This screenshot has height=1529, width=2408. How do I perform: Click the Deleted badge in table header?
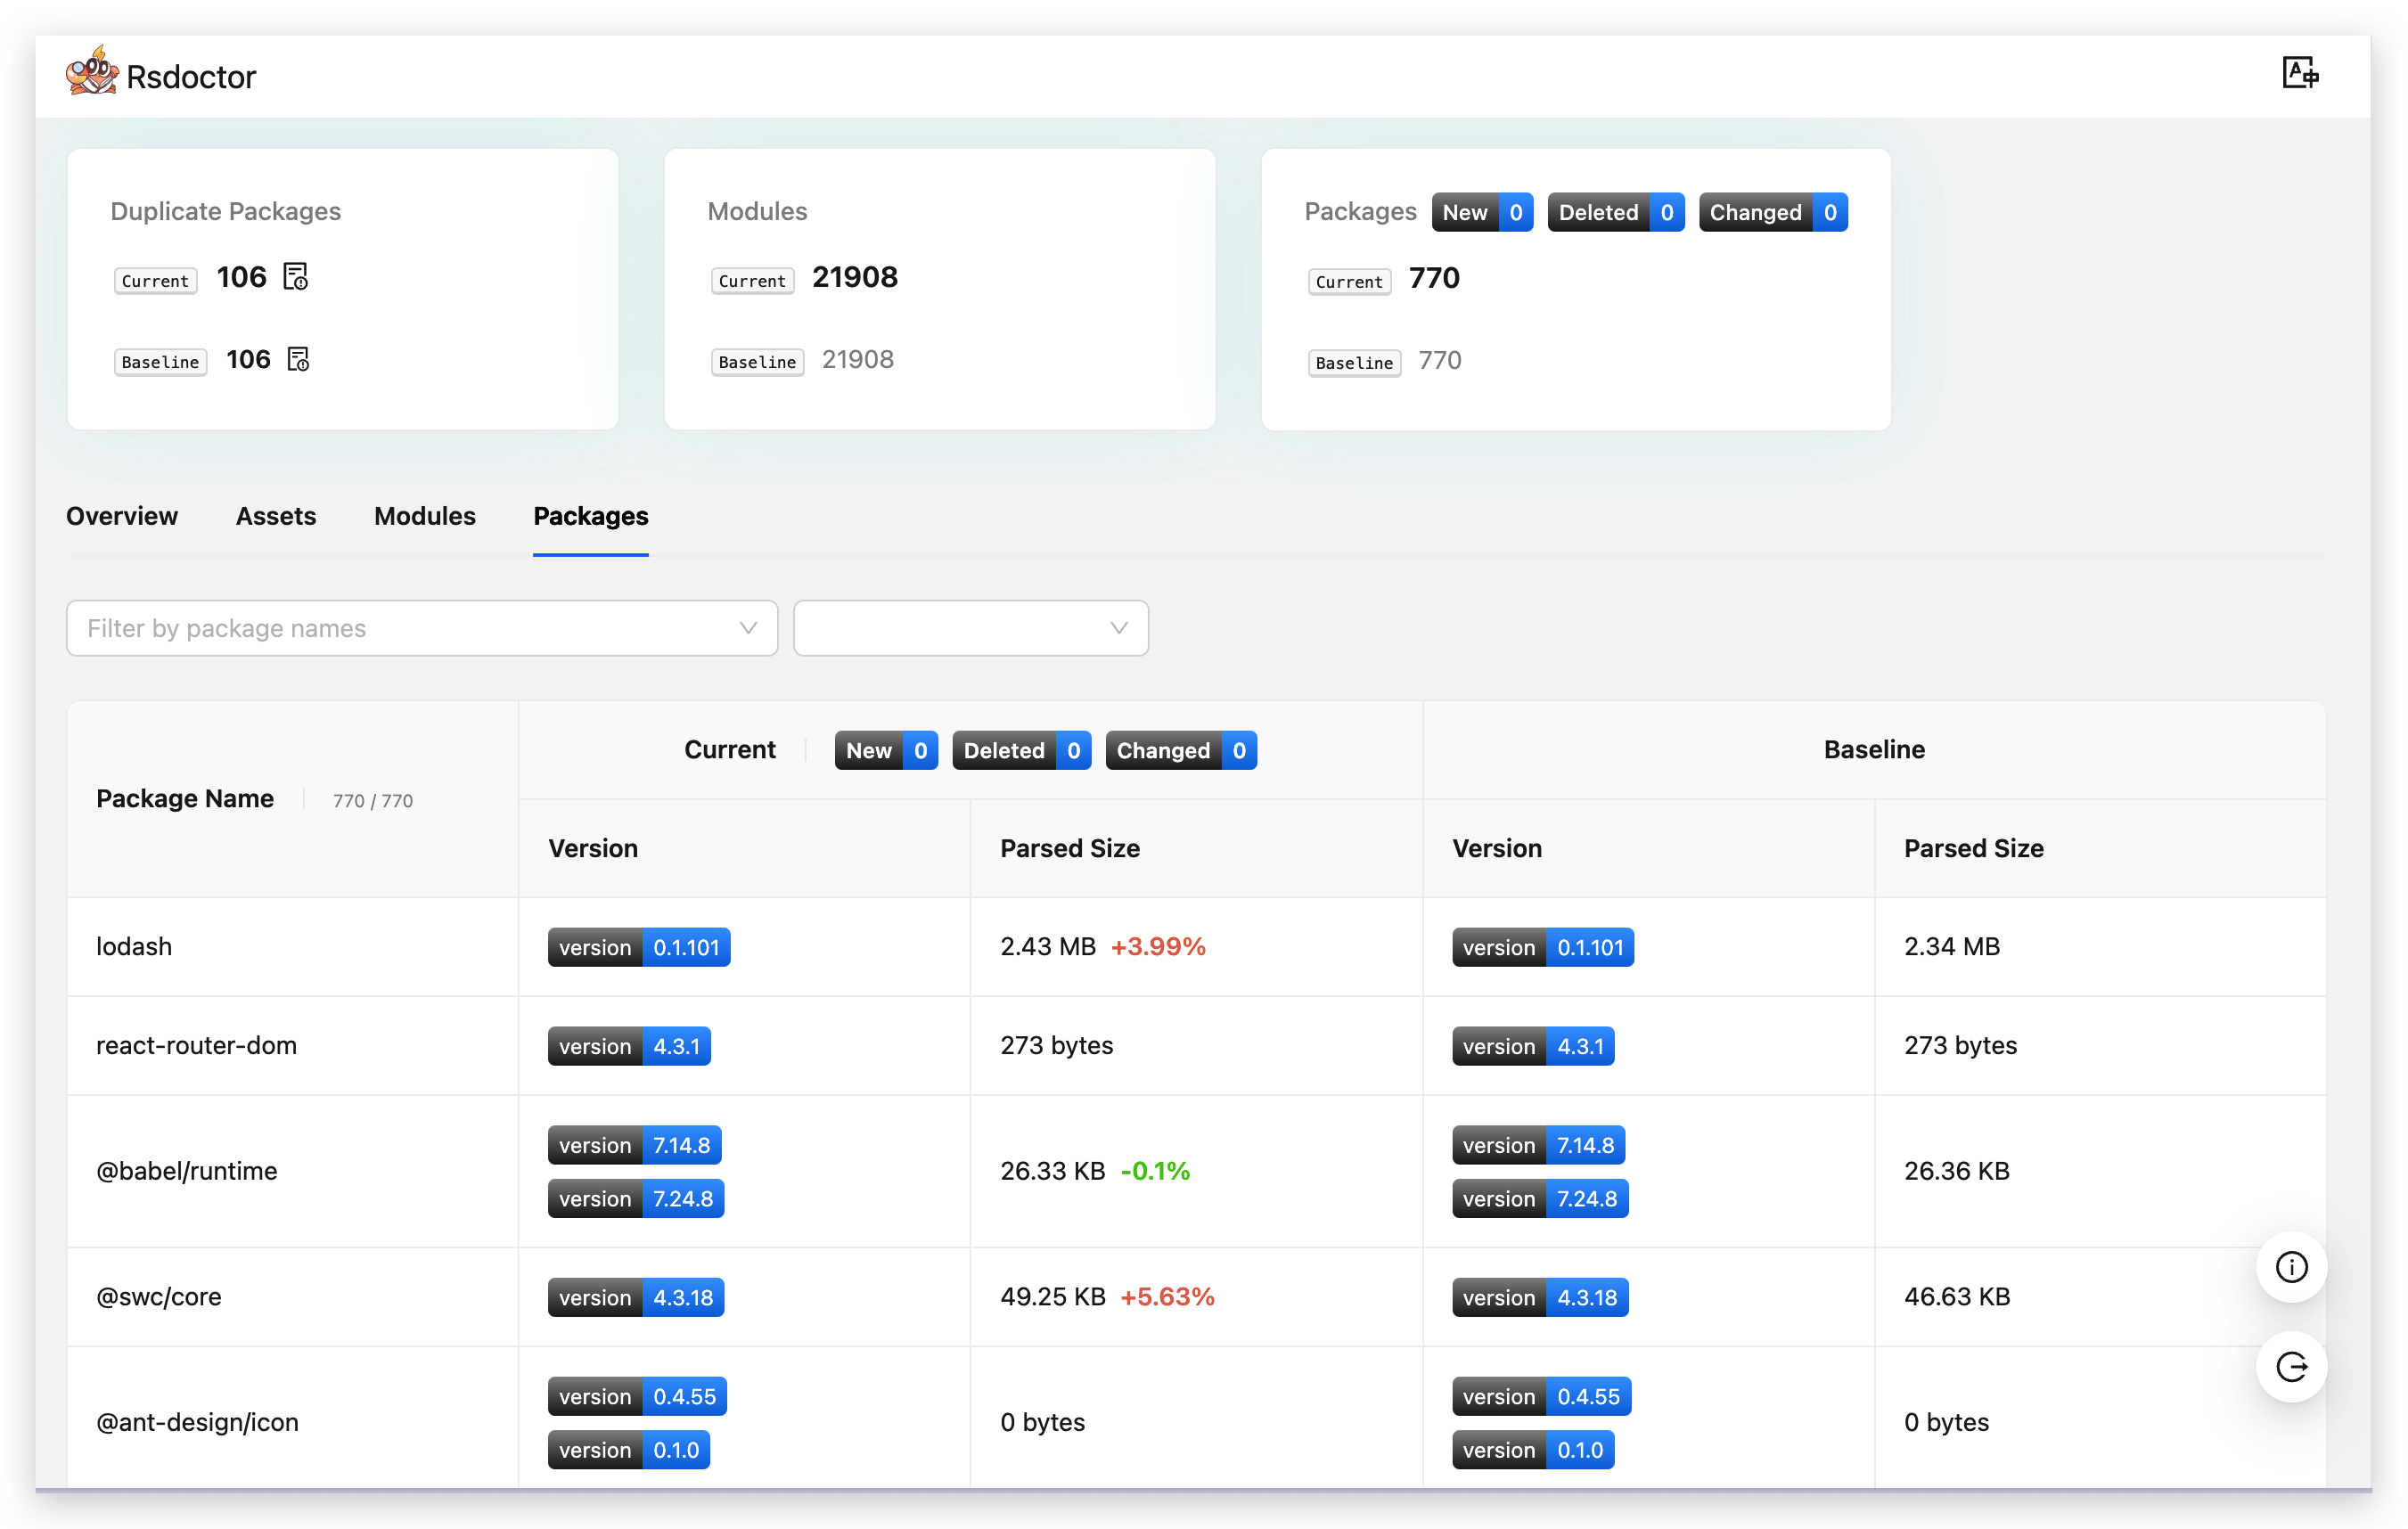tap(1020, 751)
